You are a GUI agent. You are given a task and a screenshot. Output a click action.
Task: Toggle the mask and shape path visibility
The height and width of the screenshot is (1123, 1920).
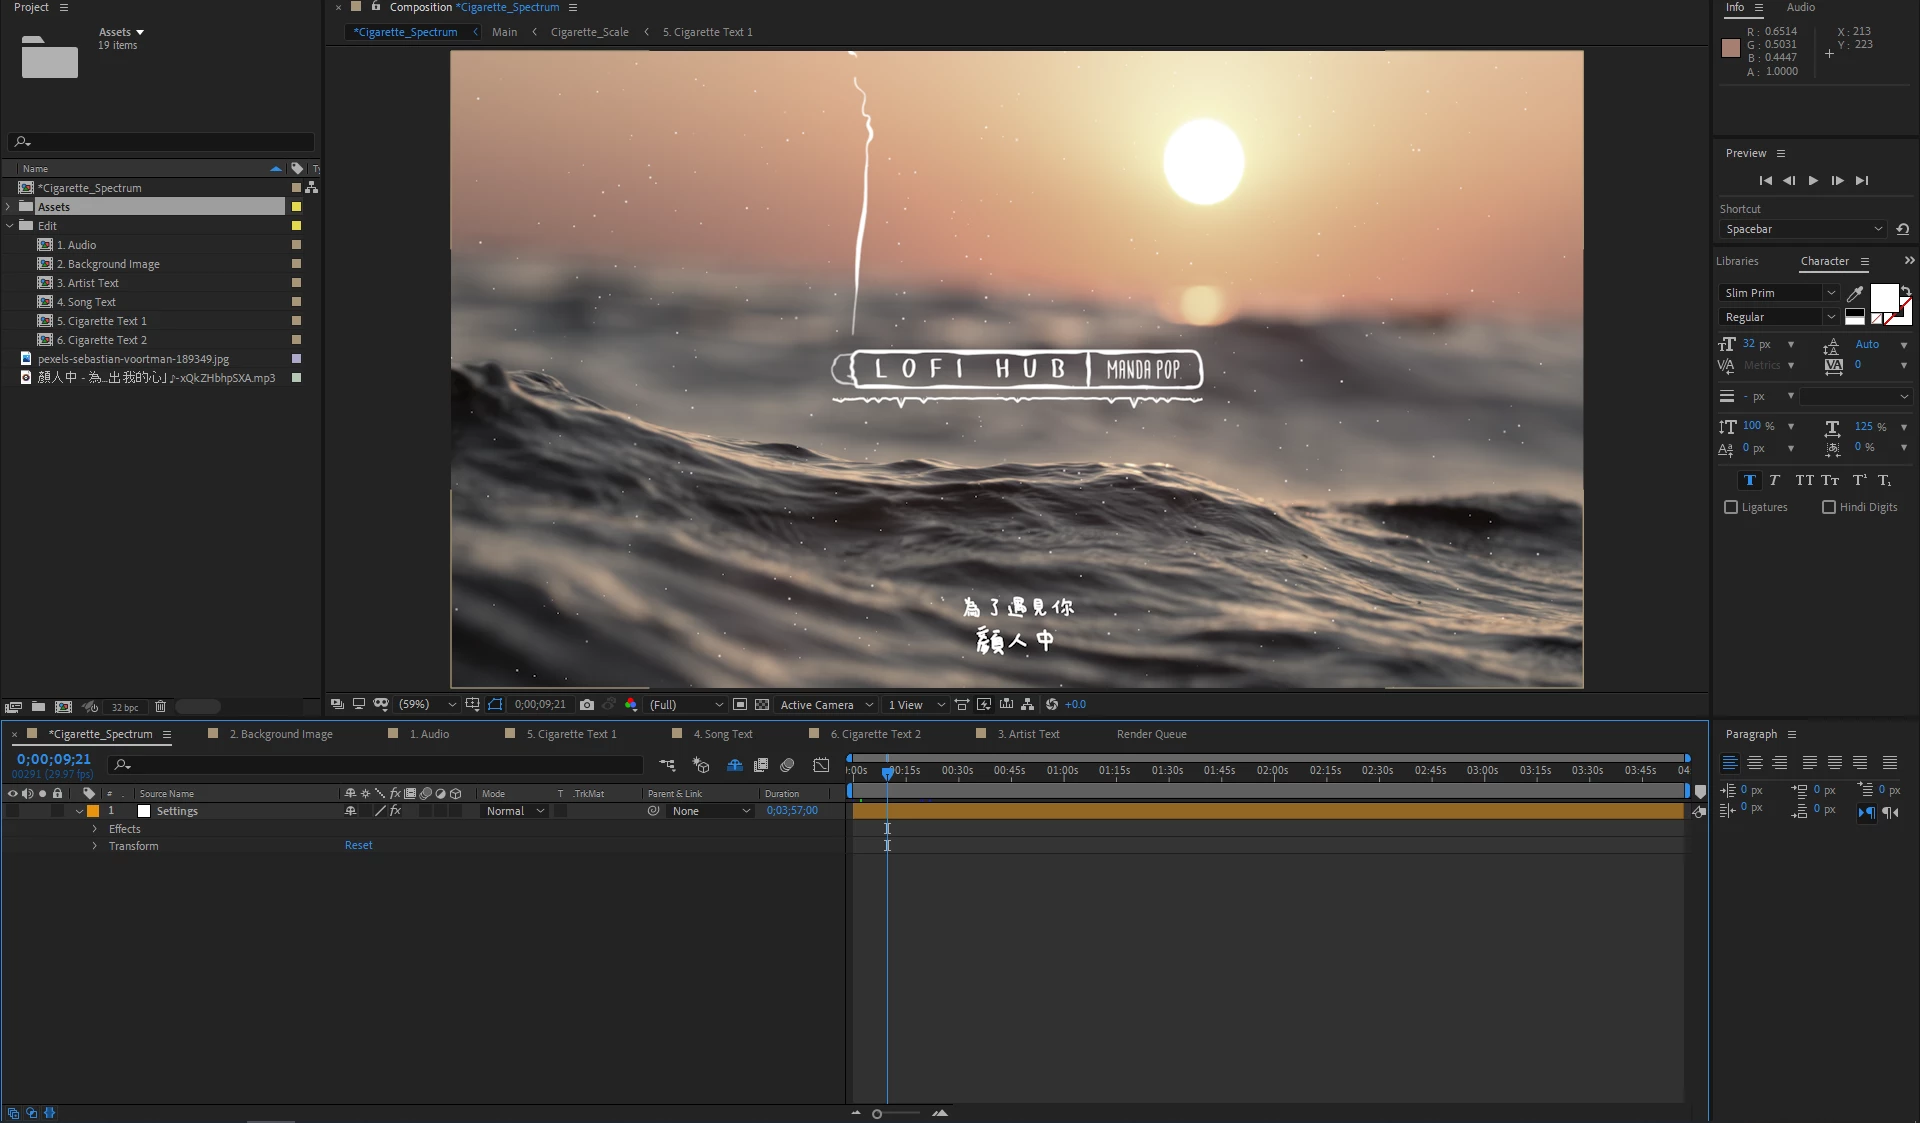click(495, 705)
